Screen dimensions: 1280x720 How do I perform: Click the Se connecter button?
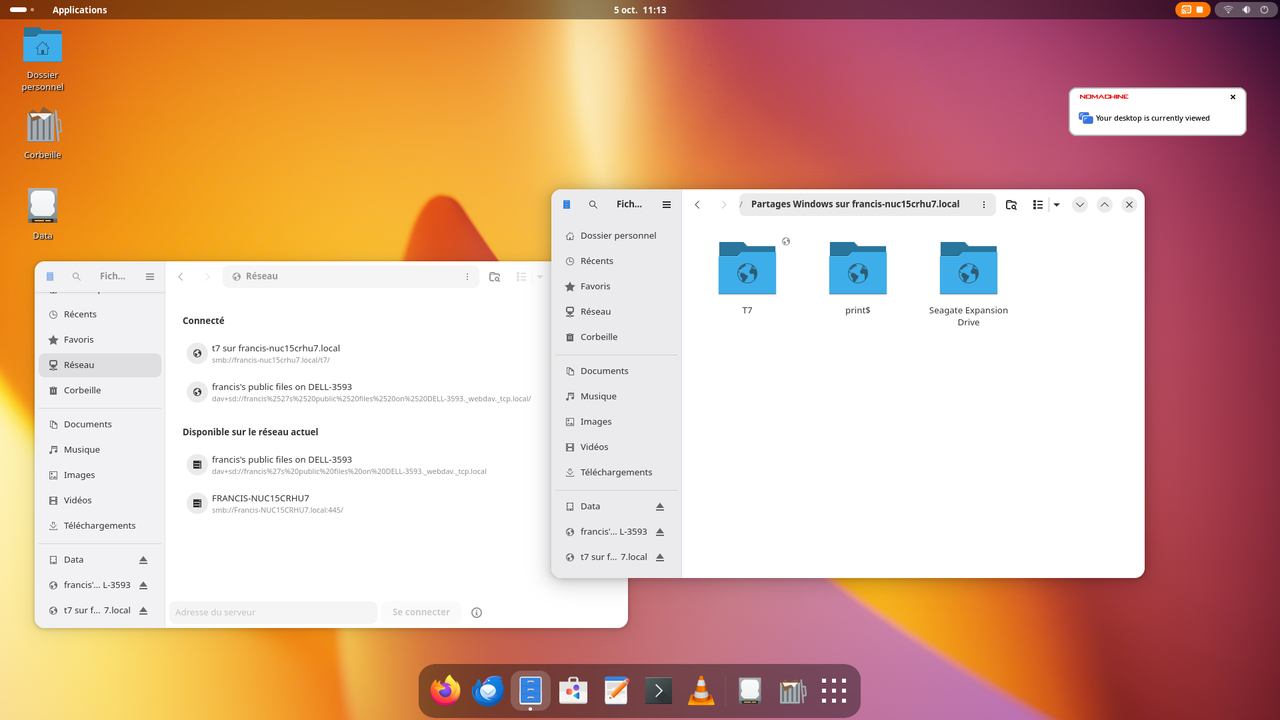click(x=421, y=612)
